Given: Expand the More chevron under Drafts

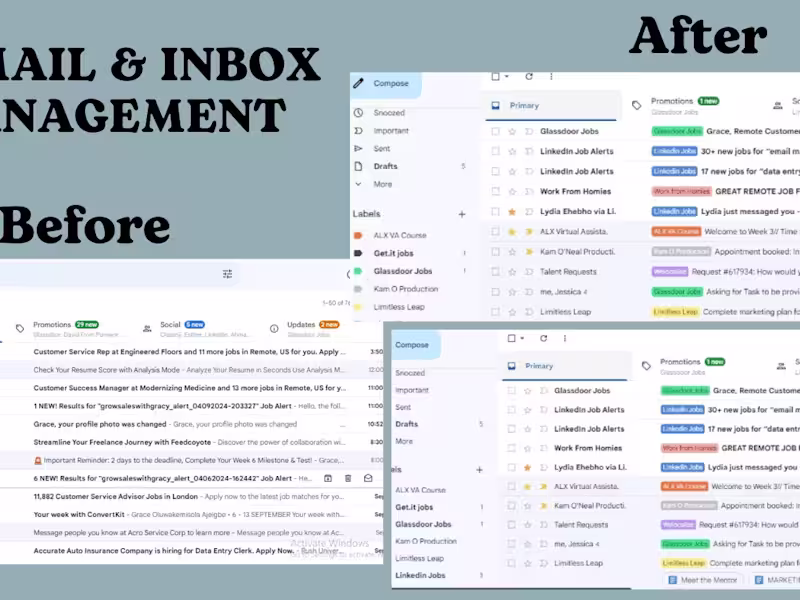Looking at the screenshot, I should 359,184.
